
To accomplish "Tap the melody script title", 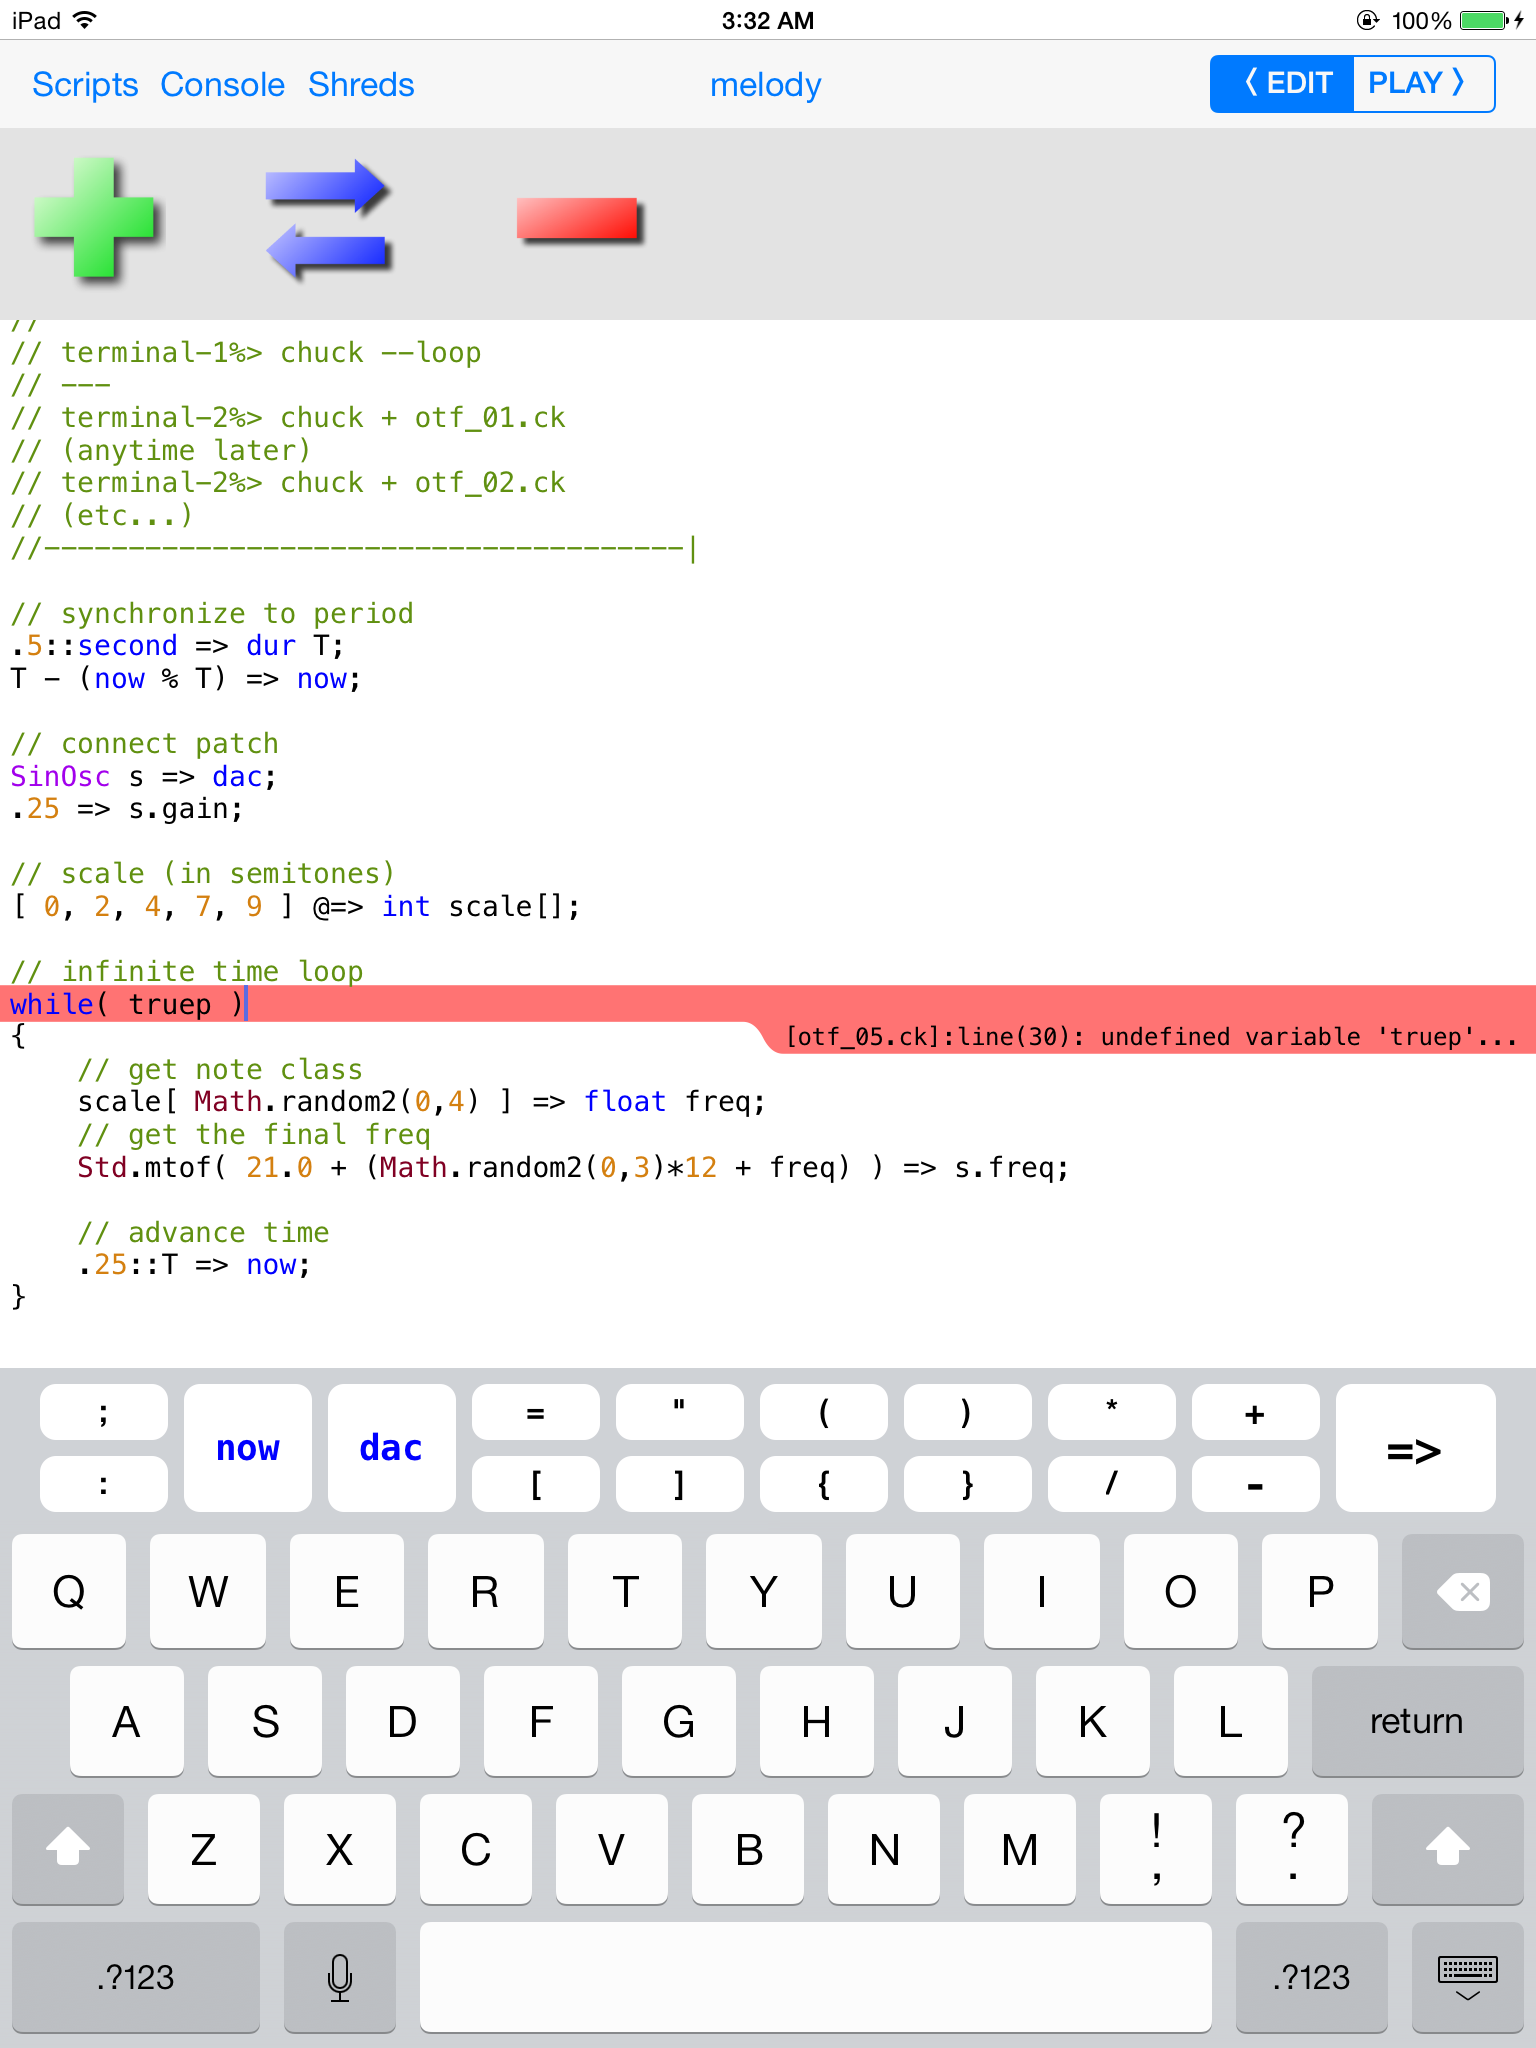I will [765, 85].
